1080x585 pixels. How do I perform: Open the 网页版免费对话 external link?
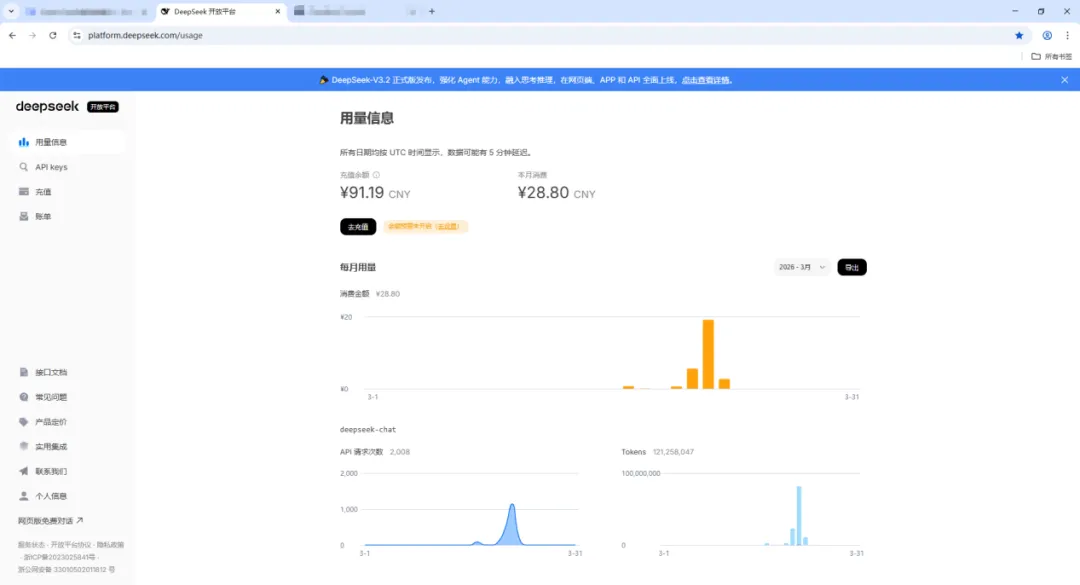point(50,521)
